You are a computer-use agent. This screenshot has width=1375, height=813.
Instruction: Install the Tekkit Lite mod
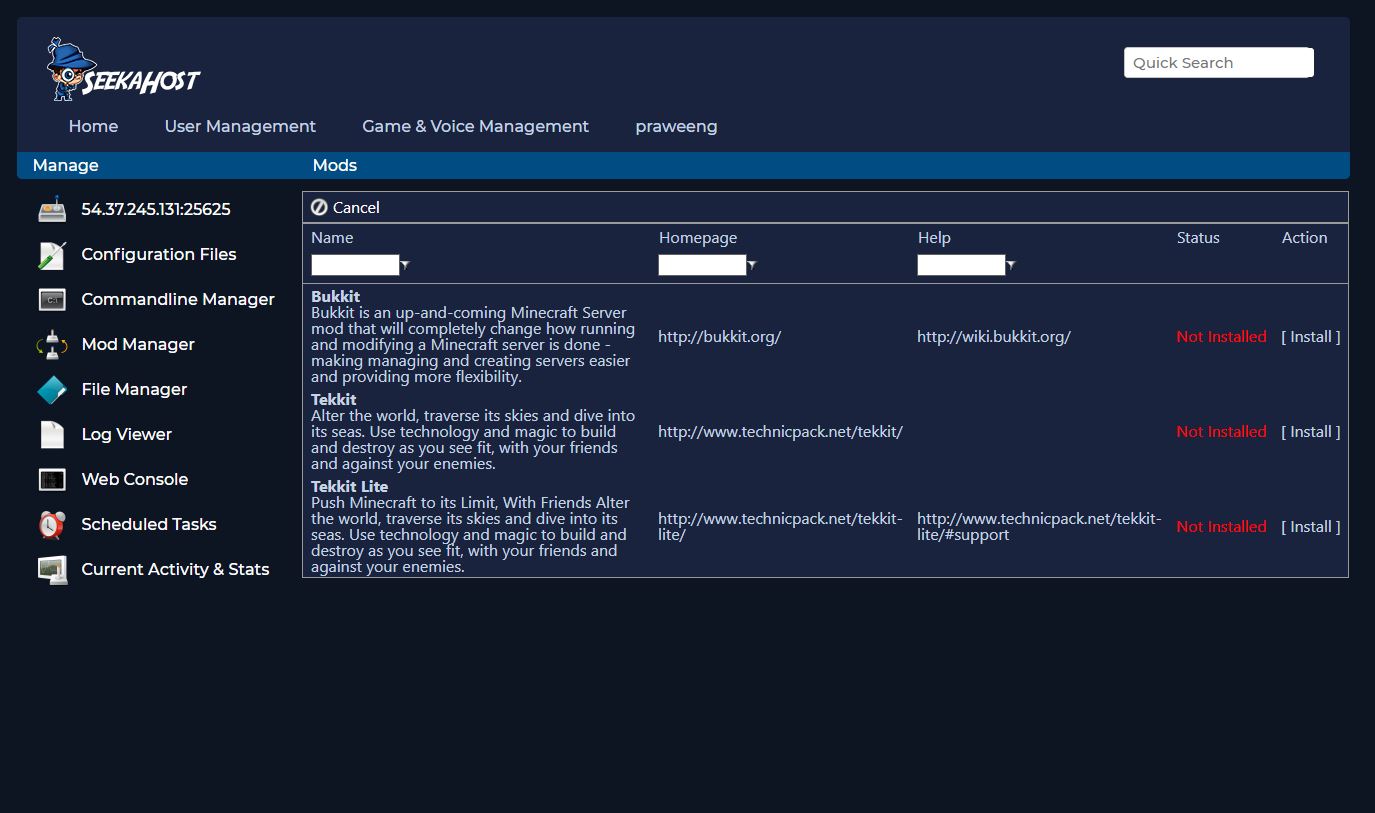(x=1311, y=527)
